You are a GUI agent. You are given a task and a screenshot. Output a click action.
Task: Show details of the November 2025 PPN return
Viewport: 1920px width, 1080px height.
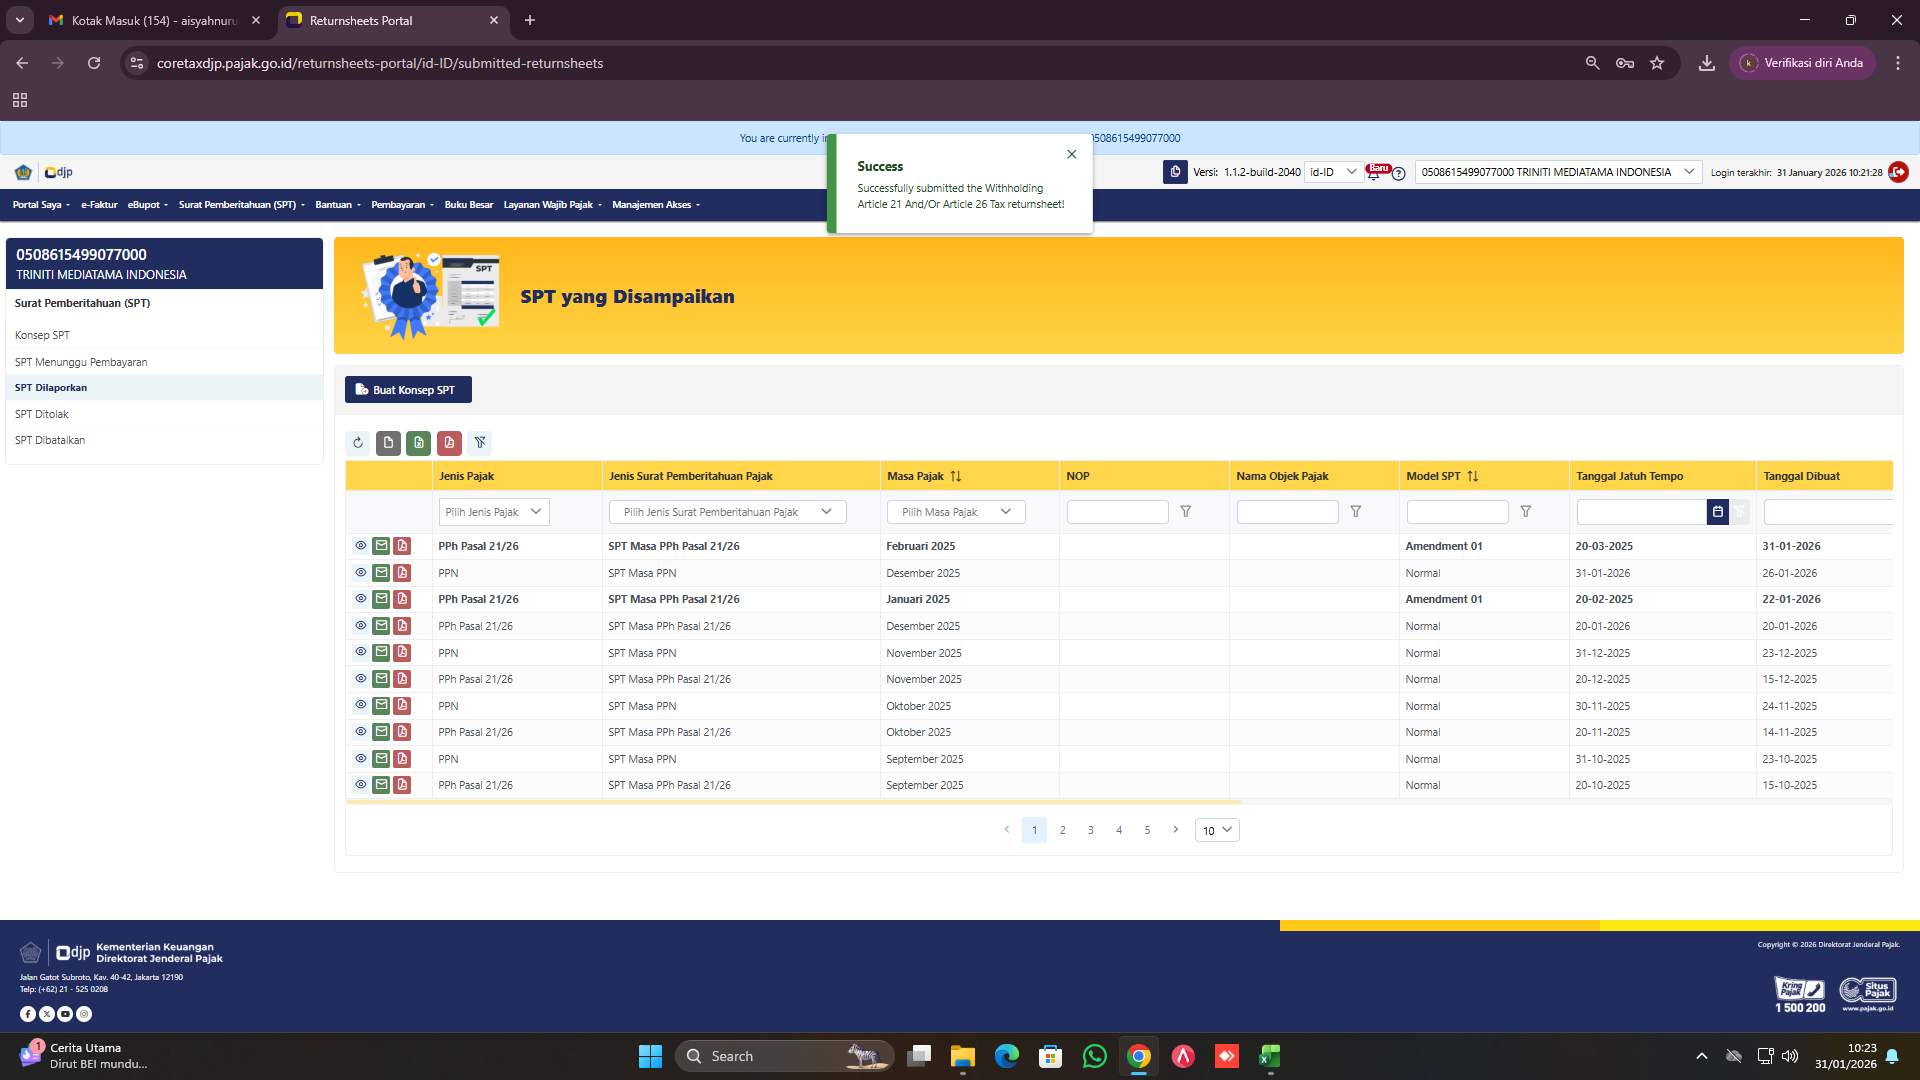361,653
